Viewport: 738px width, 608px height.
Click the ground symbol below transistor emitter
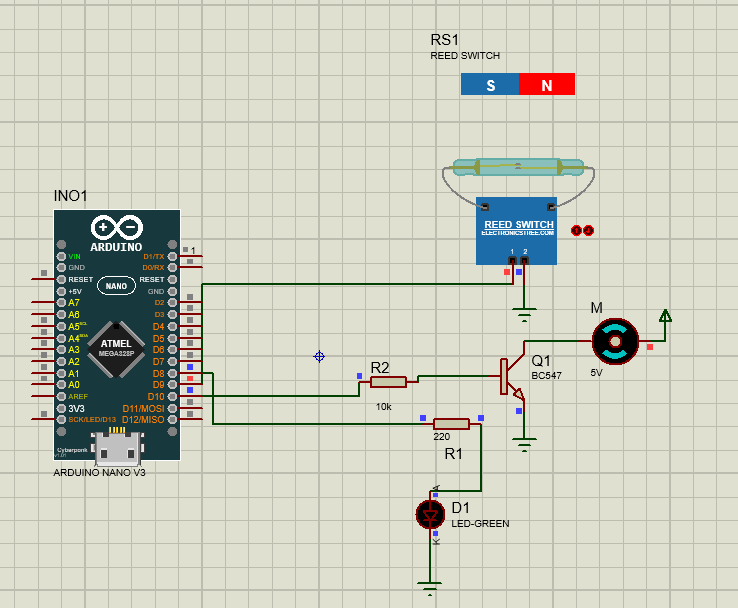pos(524,445)
